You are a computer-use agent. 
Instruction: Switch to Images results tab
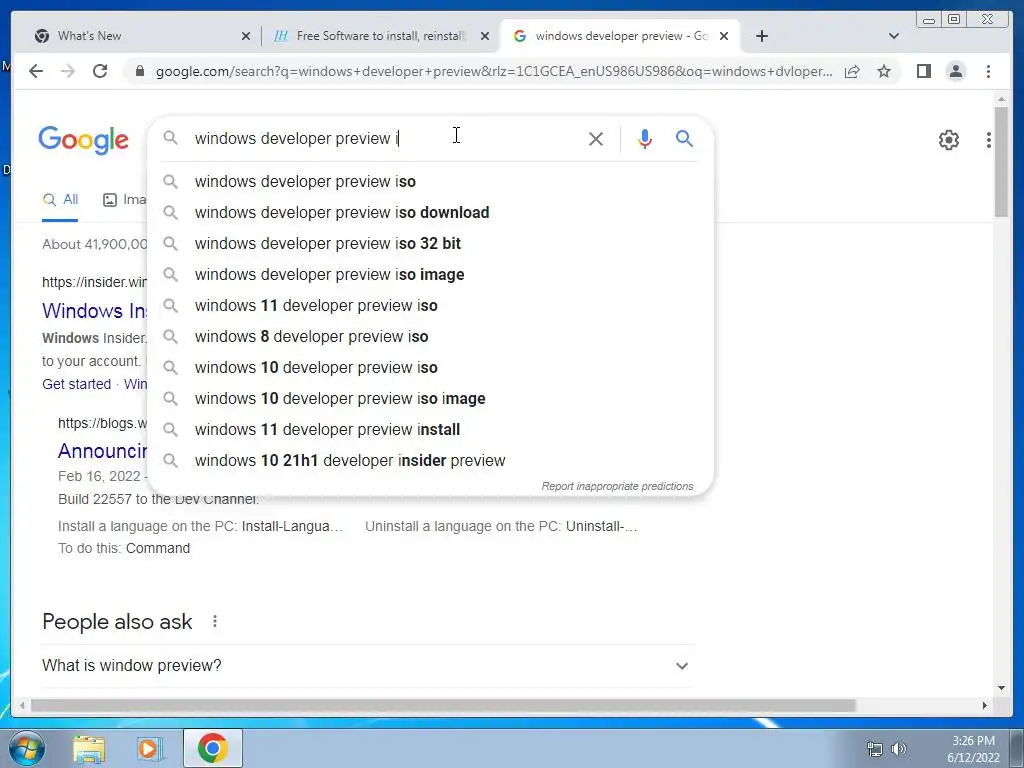click(125, 200)
